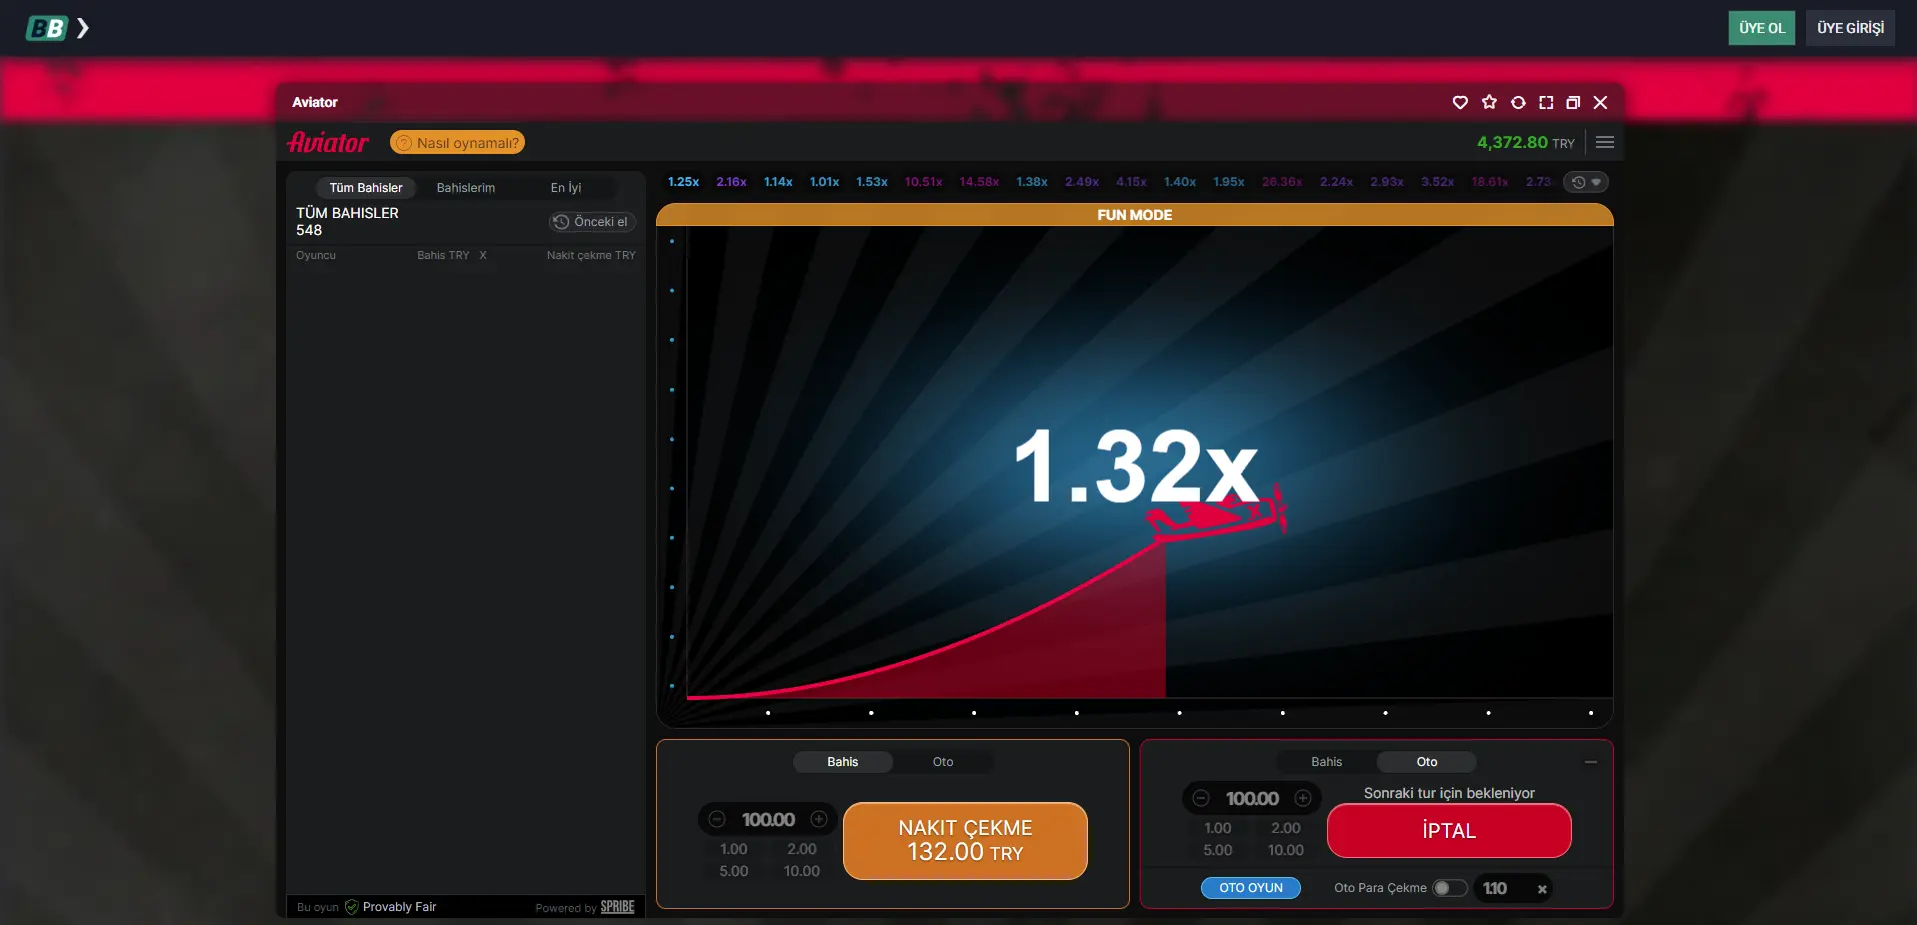
Task: Click the 4,372.80 TRY balance
Action: click(1525, 143)
